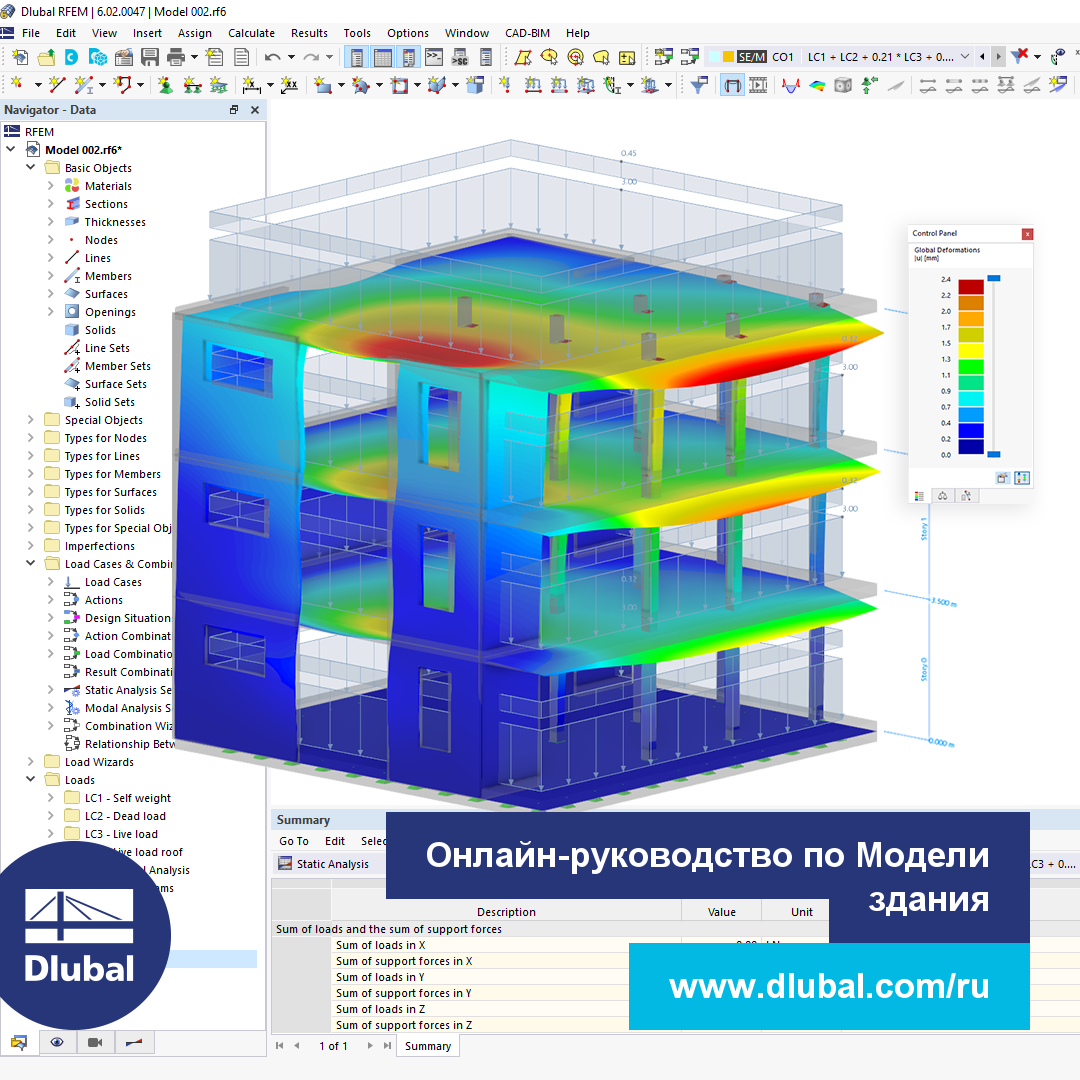Activate the camera view icon near the bottom

95,1042
